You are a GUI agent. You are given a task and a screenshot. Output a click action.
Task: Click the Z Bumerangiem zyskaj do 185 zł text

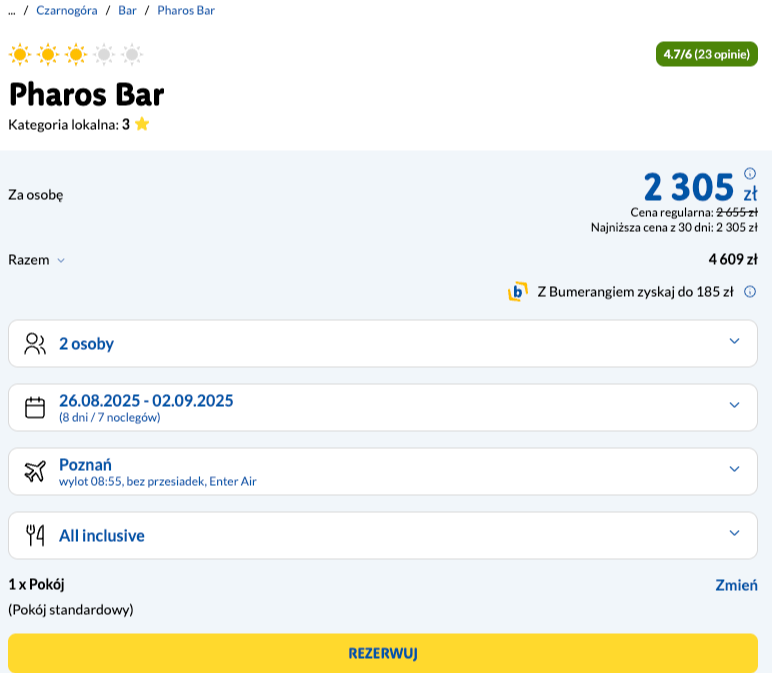(635, 292)
